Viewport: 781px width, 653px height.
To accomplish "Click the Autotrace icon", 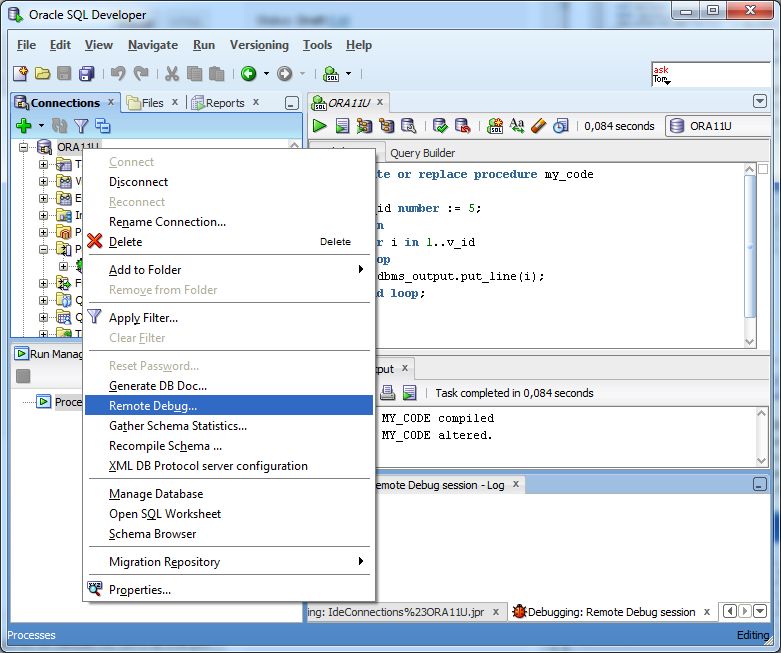I will coord(364,126).
